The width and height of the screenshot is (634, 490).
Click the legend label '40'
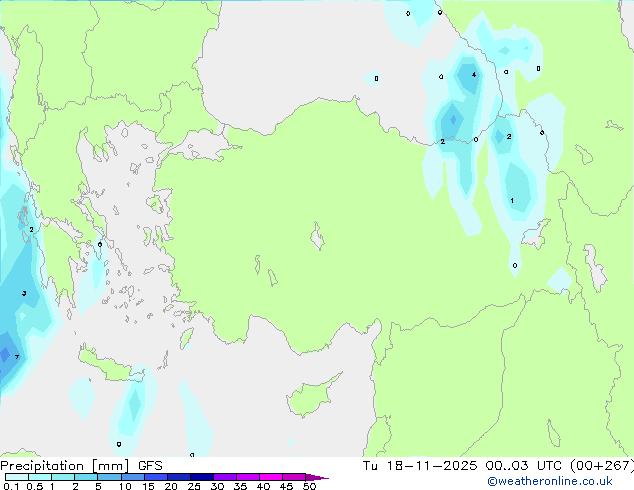pos(263,486)
